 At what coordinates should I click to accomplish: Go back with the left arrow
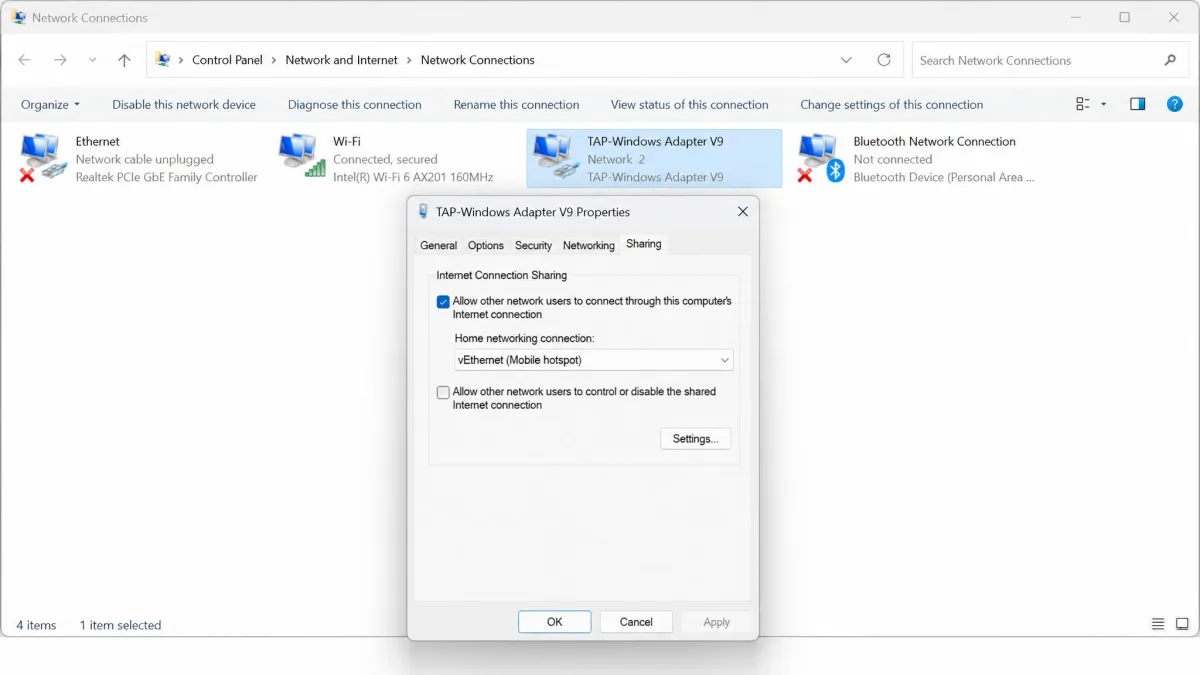coord(25,60)
